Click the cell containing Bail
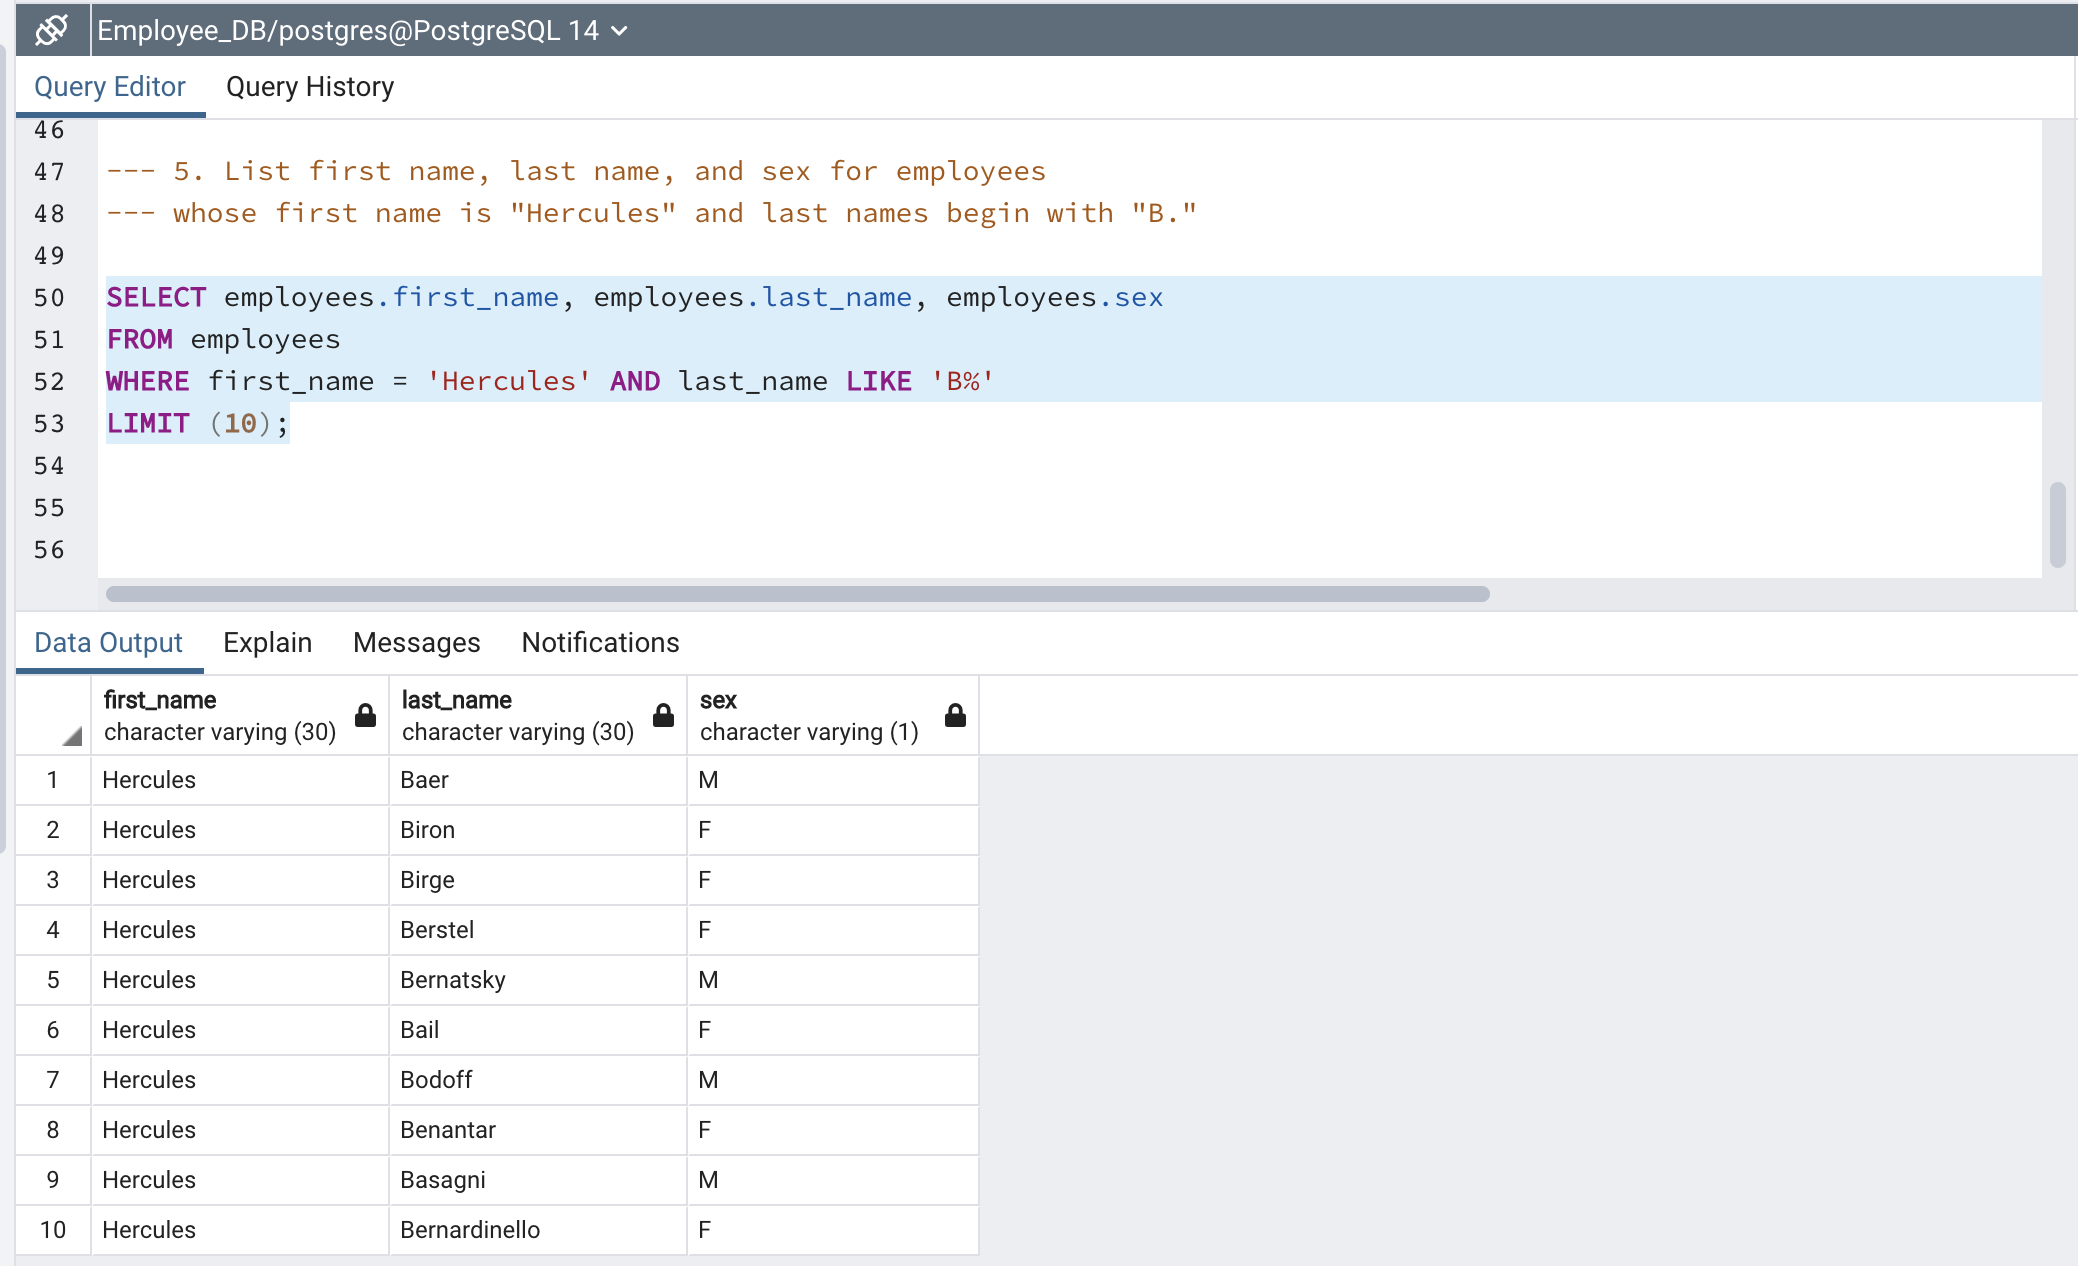Viewport: 2078px width, 1266px height. coord(538,1030)
